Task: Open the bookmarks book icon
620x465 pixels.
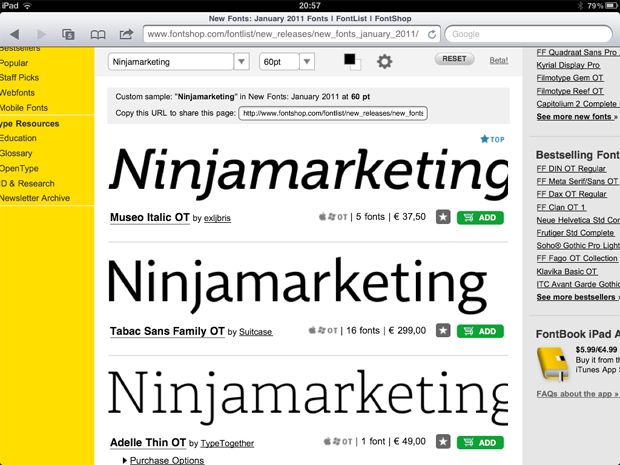Action: pyautogui.click(x=98, y=35)
